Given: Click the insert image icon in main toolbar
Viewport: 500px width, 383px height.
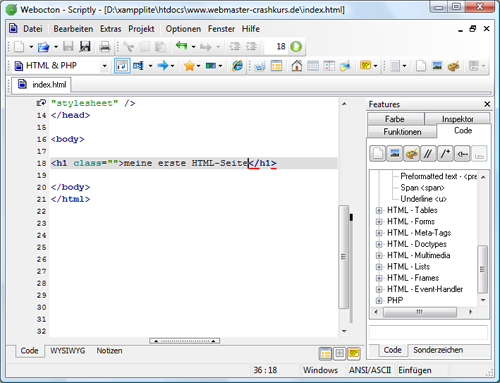Looking at the screenshot, I should click(x=437, y=66).
